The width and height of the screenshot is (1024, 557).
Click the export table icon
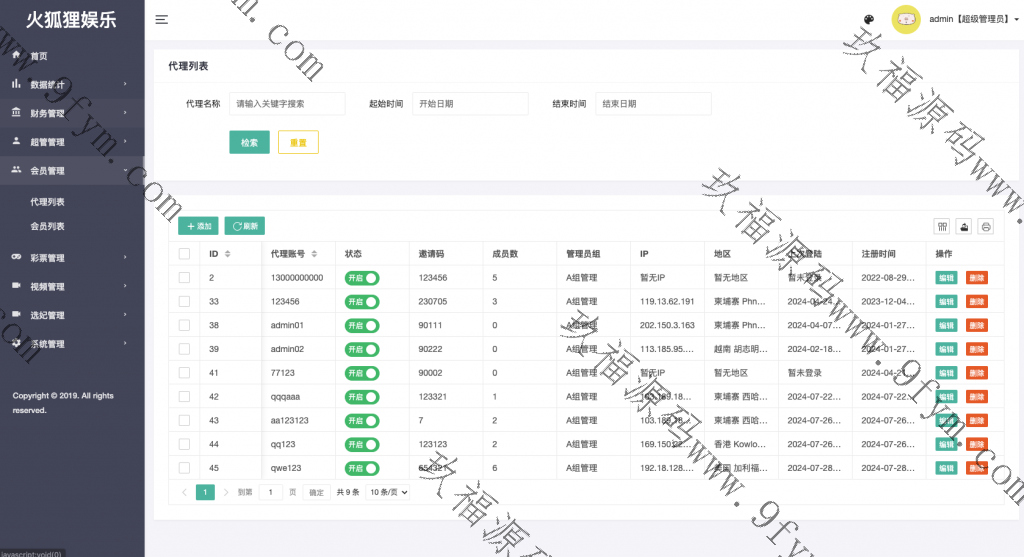coord(963,227)
